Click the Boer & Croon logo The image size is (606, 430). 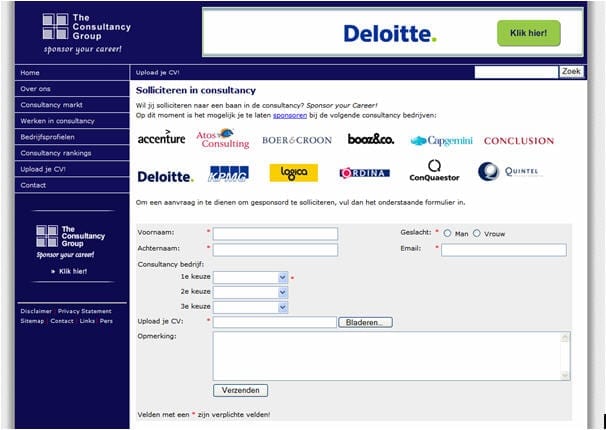297,140
